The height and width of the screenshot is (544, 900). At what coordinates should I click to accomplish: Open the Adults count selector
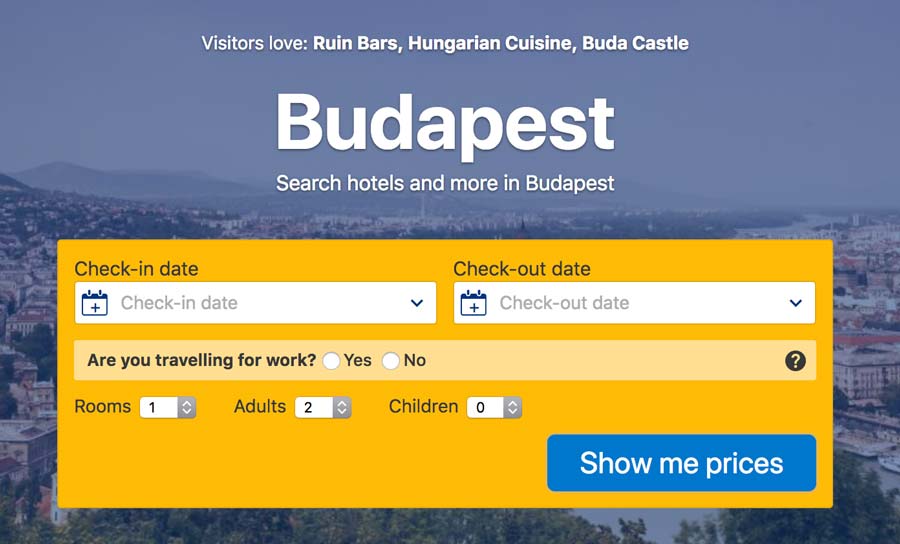323,407
